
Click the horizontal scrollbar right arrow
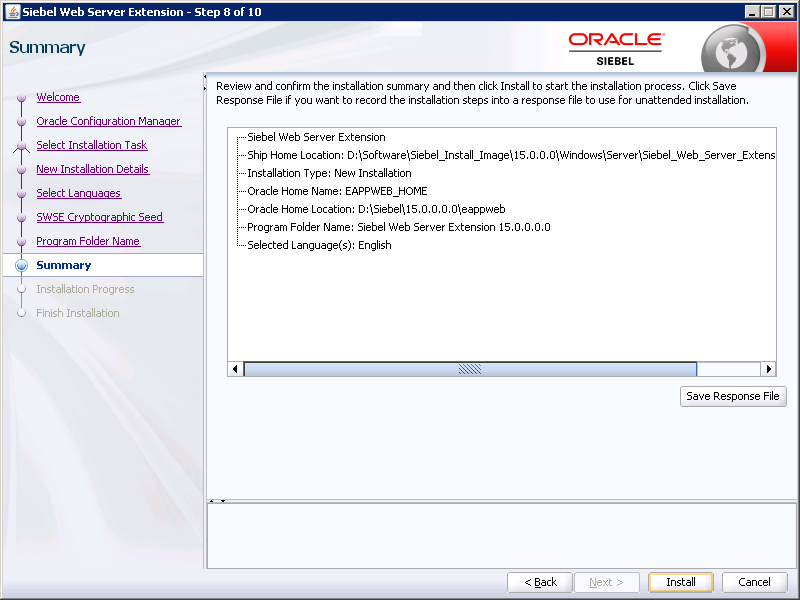pos(768,369)
